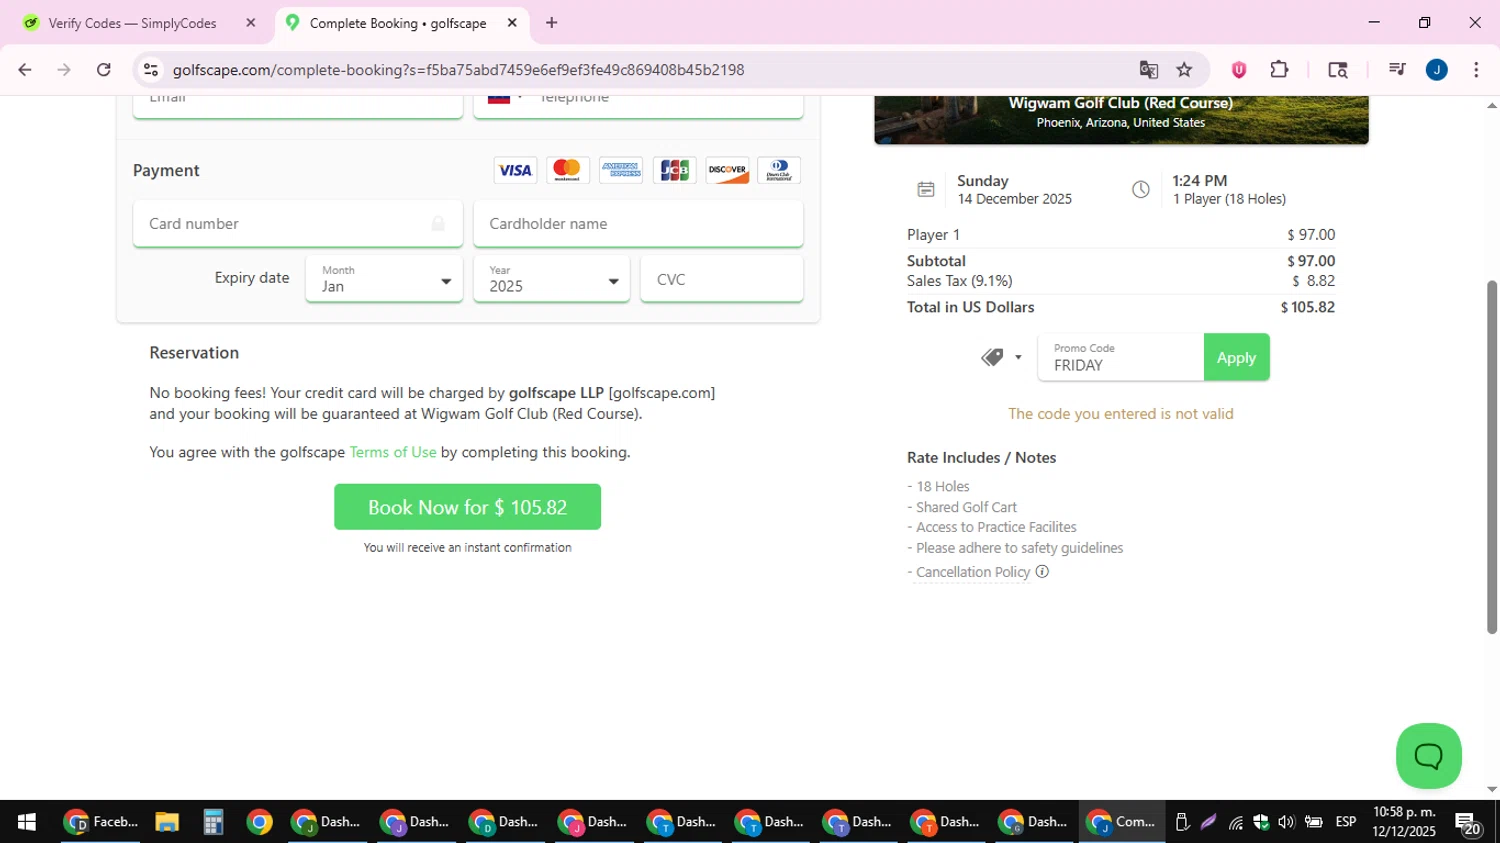Click the Promo Code input field

[1121, 357]
